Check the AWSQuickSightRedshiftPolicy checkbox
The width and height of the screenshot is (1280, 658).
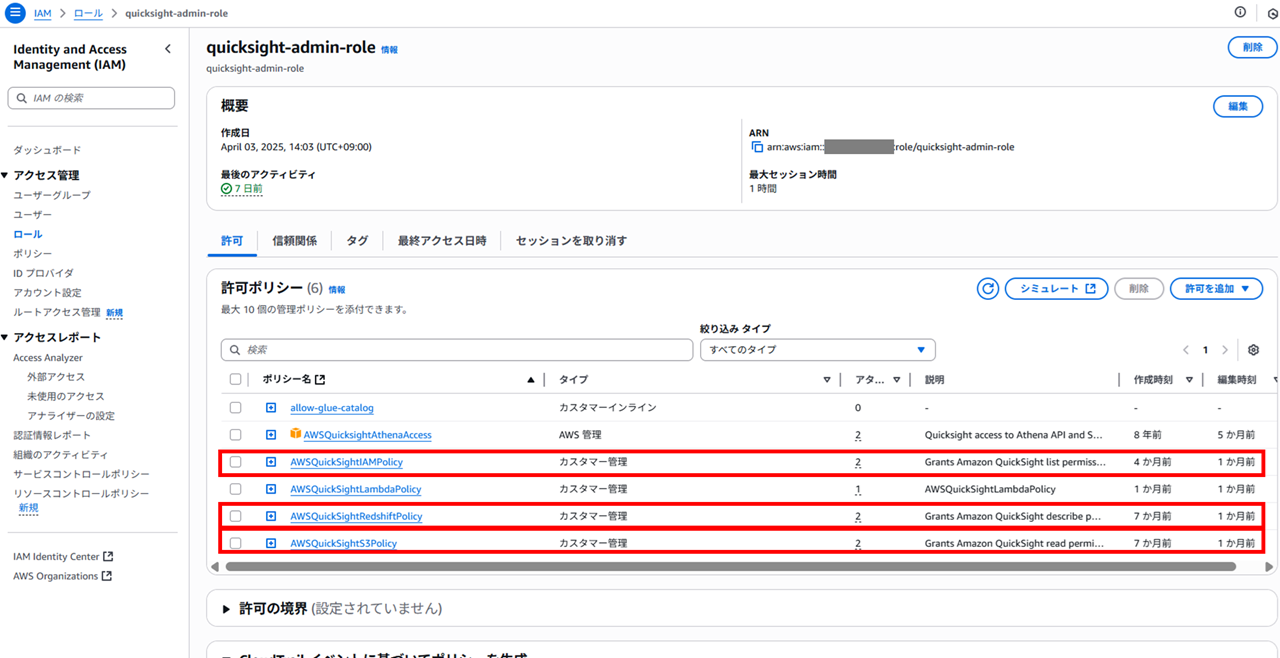click(235, 516)
